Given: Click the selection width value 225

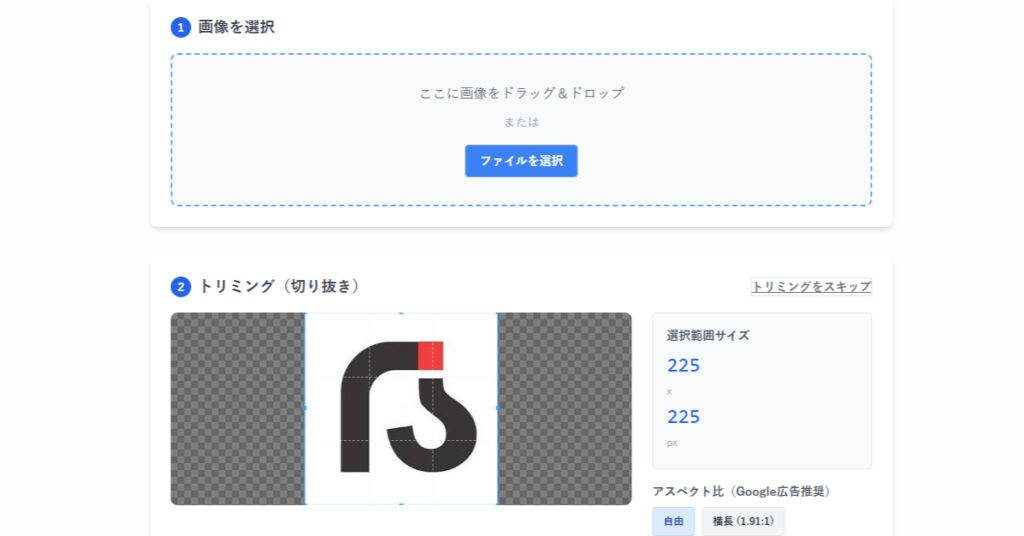Looking at the screenshot, I should [x=684, y=365].
